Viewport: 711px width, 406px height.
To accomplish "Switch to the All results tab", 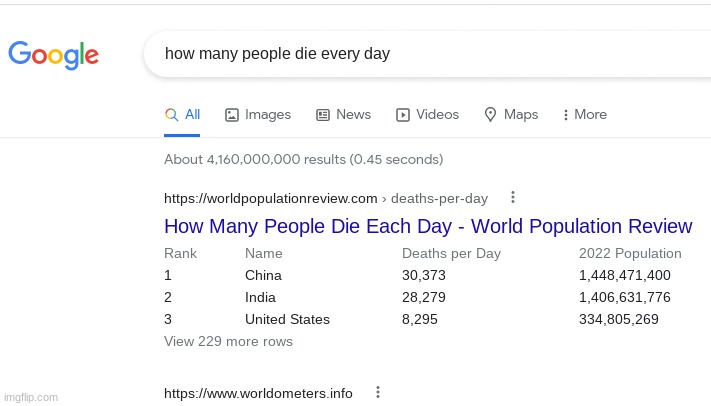I will (x=182, y=115).
